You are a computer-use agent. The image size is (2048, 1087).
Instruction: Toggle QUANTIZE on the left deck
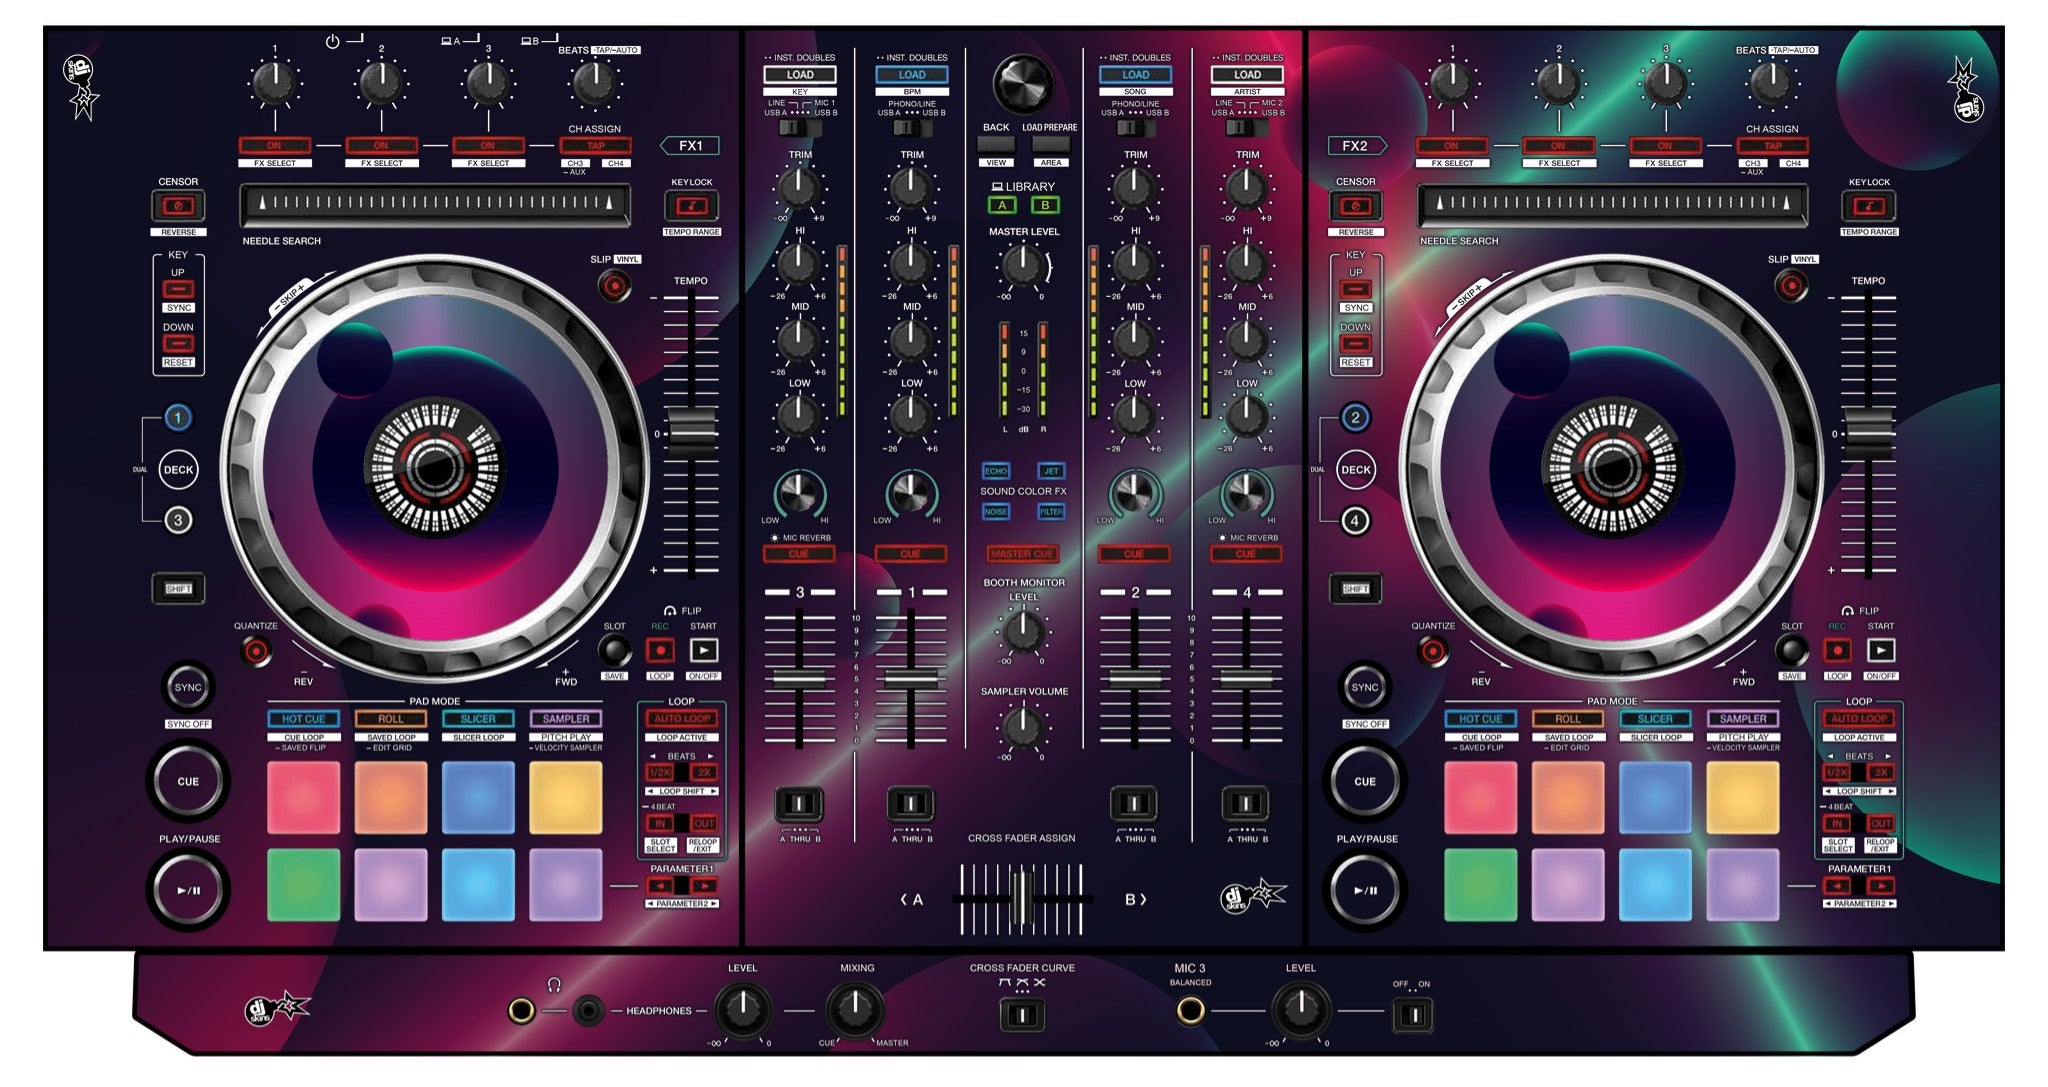(256, 653)
